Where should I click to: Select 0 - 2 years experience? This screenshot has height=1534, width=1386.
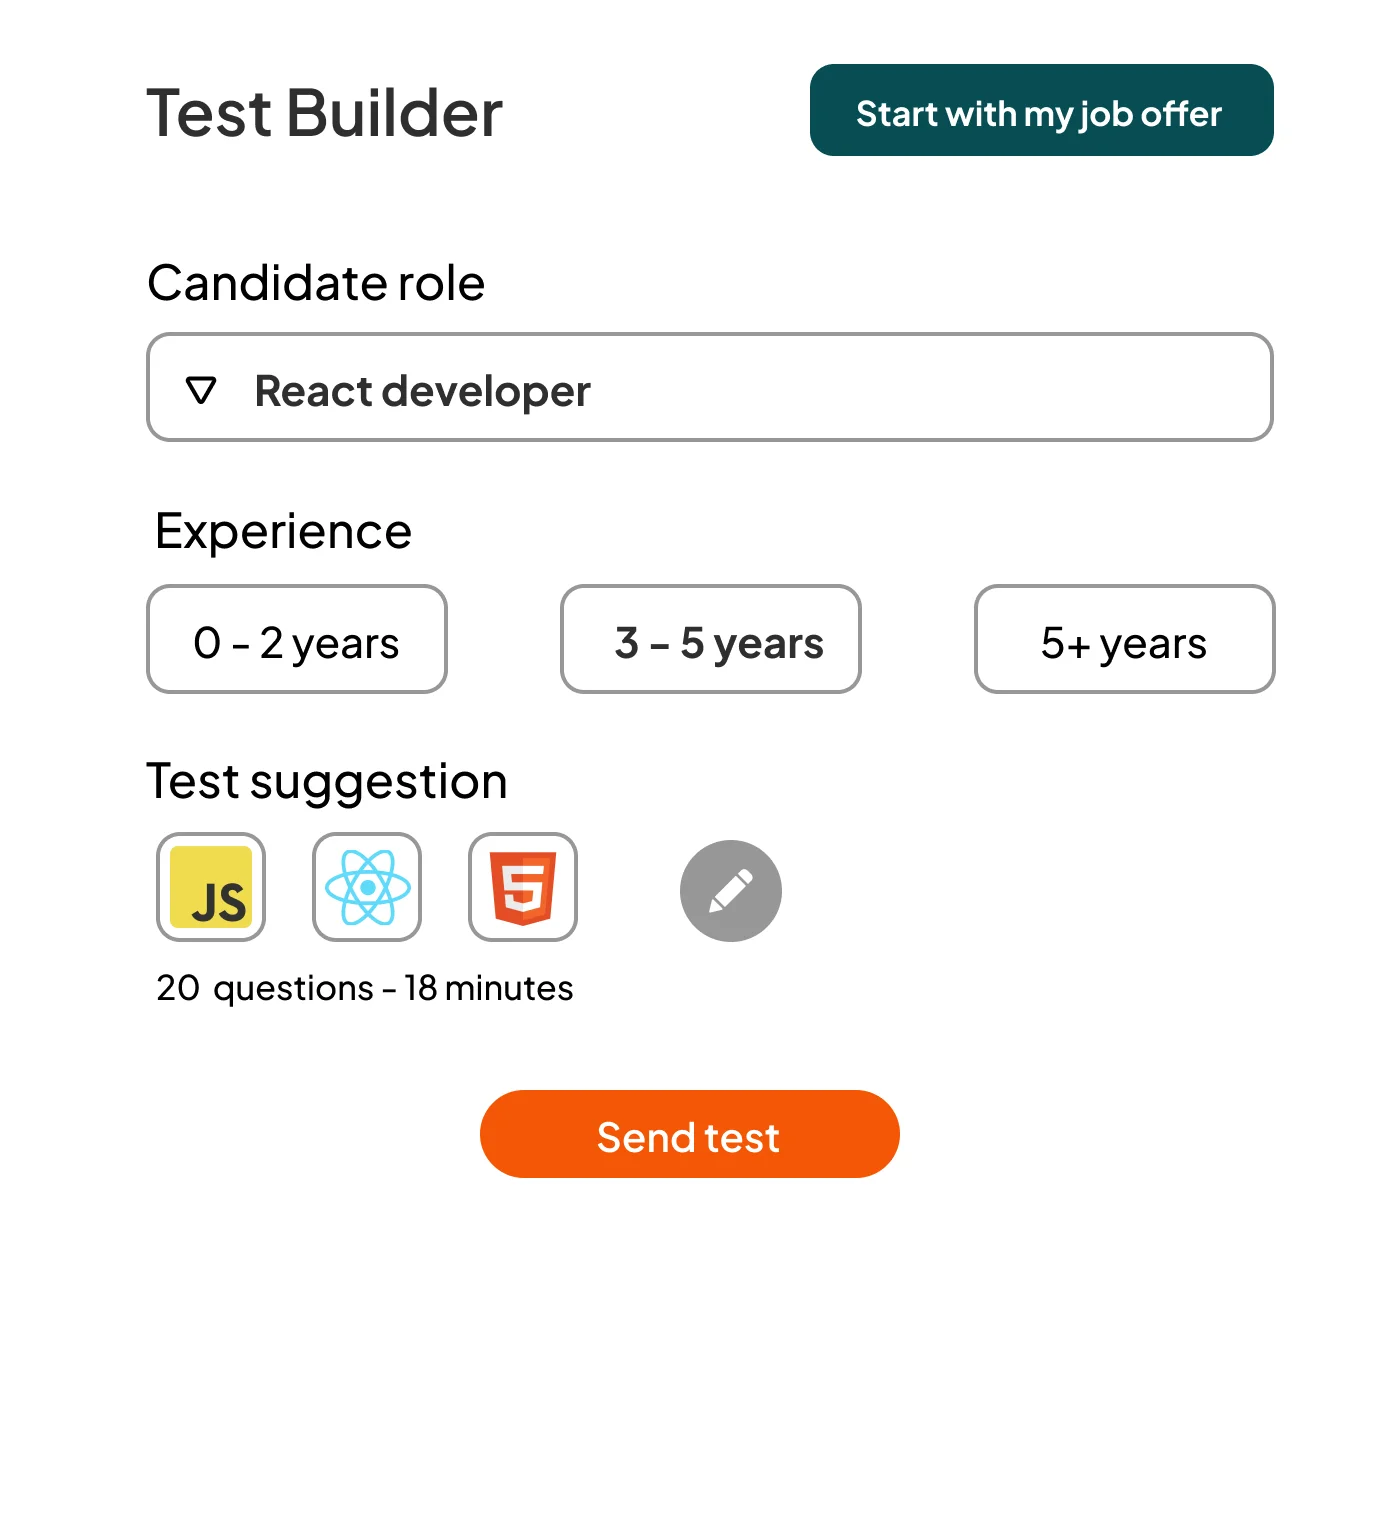297,639
